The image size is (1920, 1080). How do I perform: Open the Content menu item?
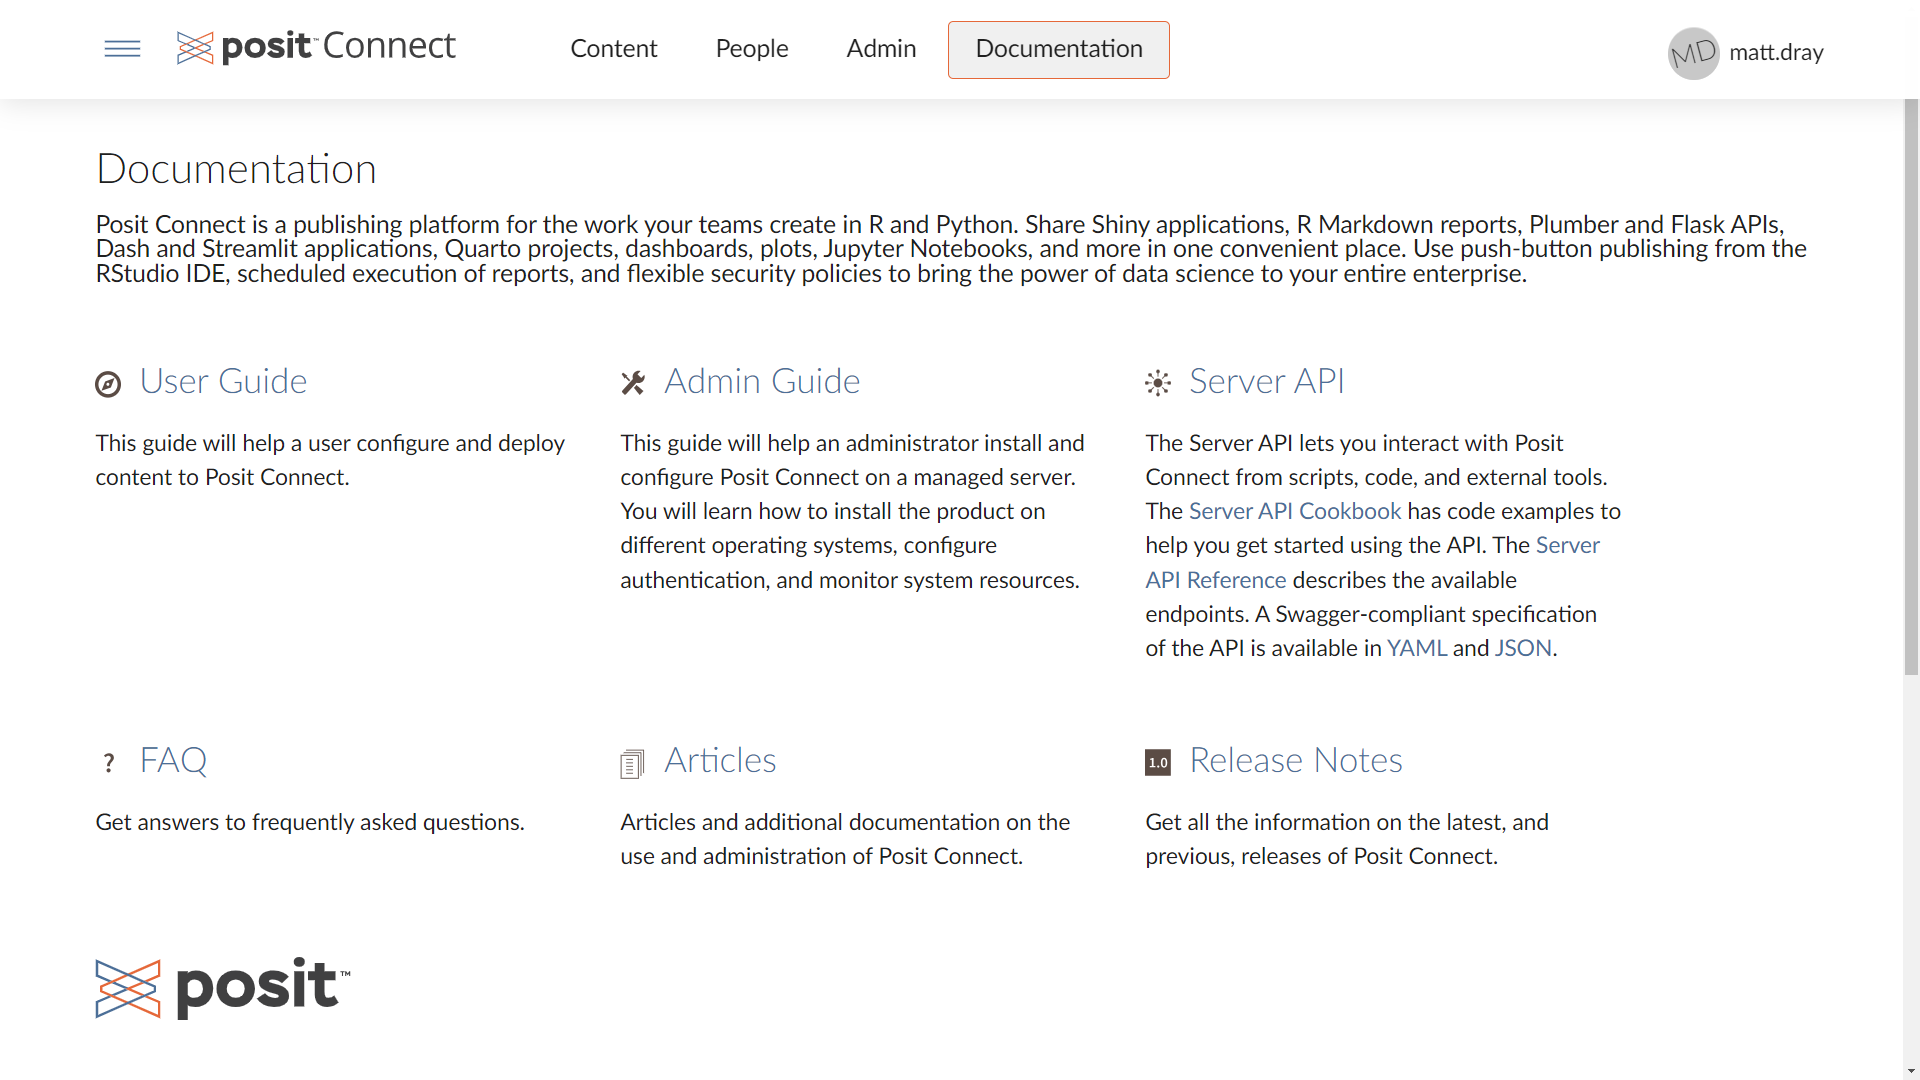pos(613,49)
